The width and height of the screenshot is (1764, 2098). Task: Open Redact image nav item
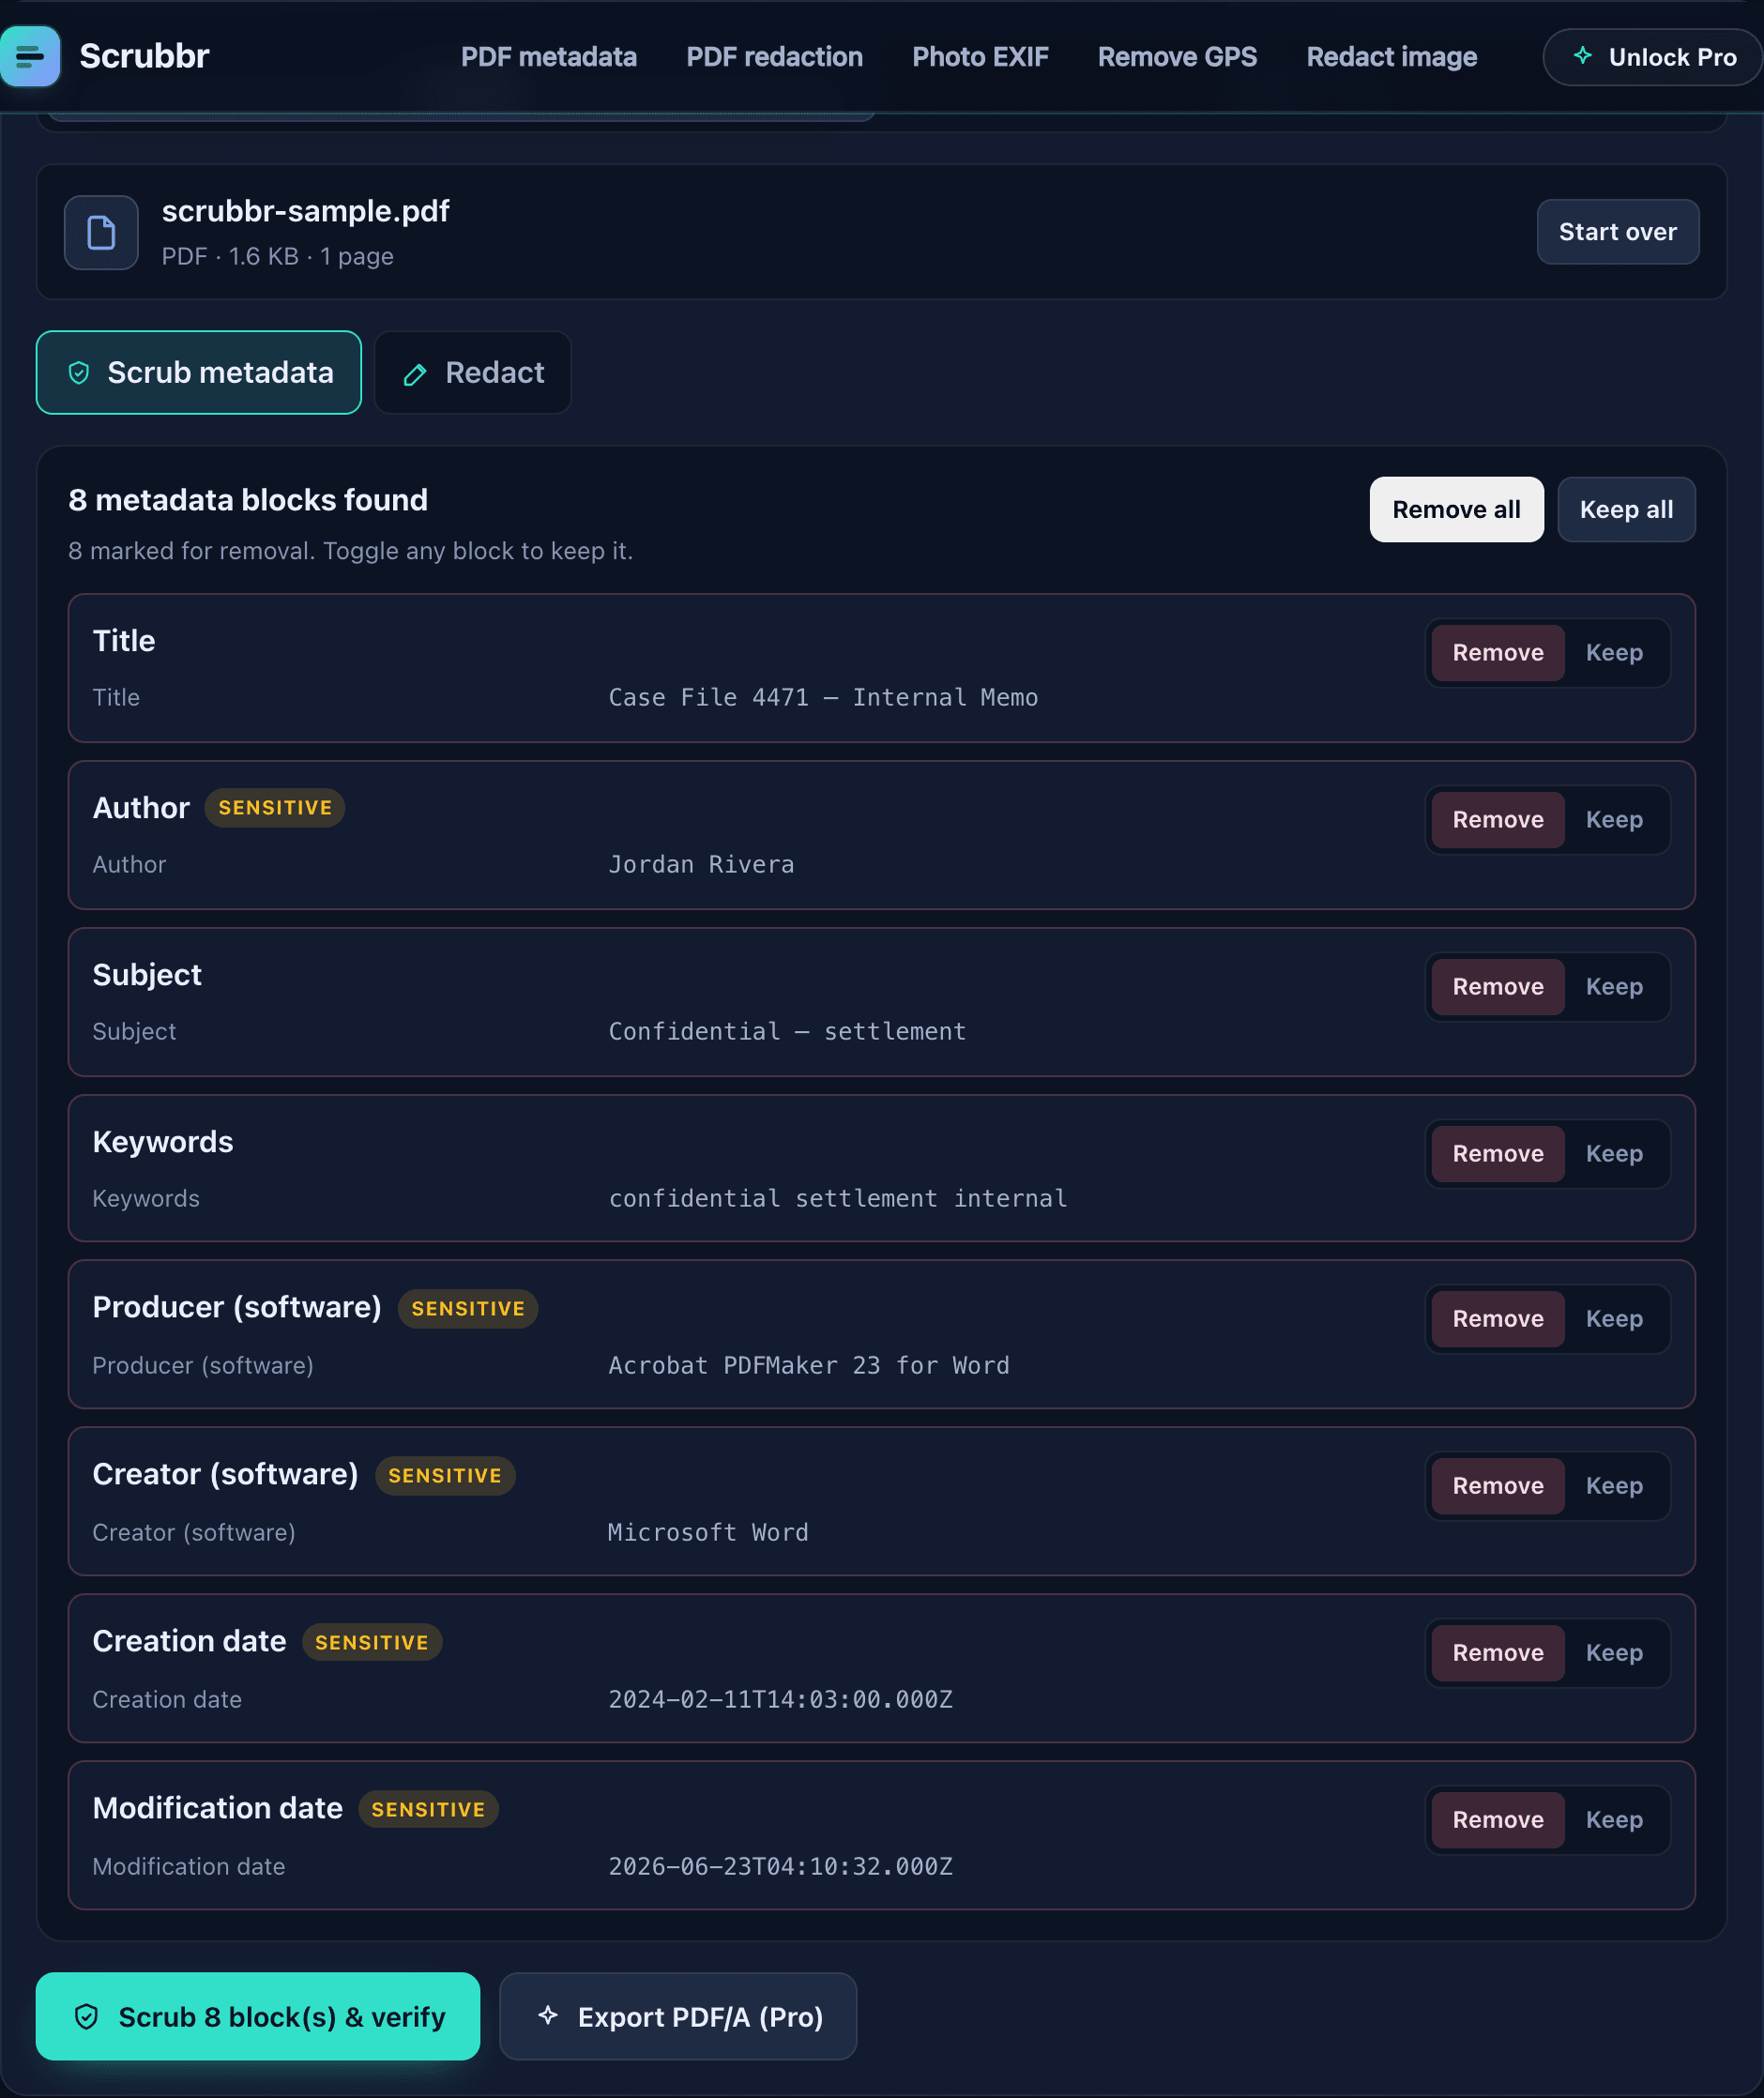click(x=1391, y=57)
